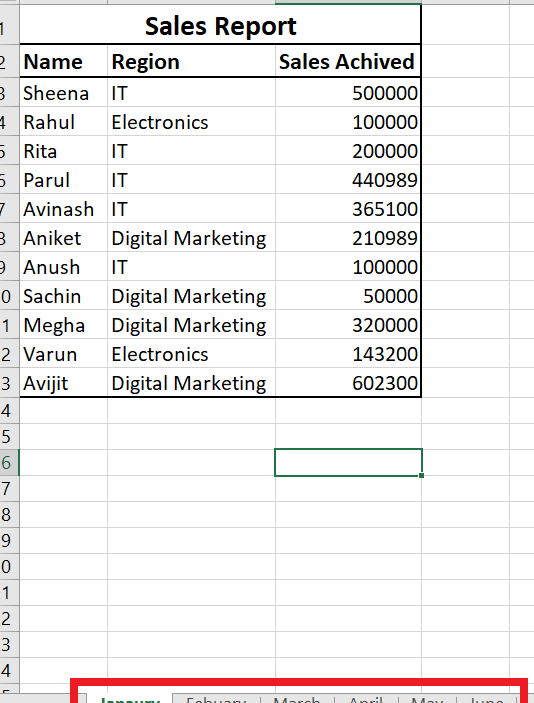Viewport: 534px width, 703px height.
Task: Click Varun's Electronics region cell
Action: click(x=191, y=354)
